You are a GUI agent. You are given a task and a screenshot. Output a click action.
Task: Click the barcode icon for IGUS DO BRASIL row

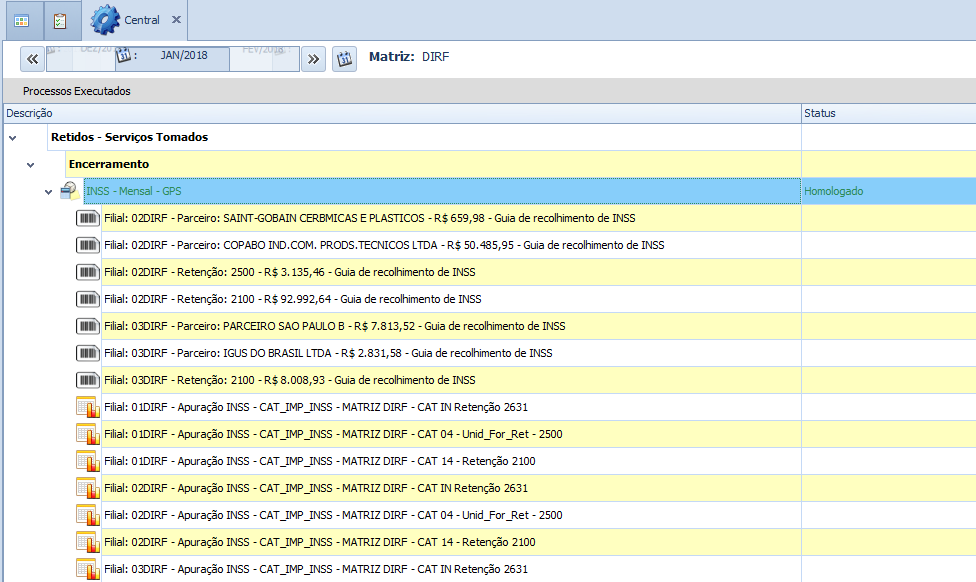coord(88,353)
